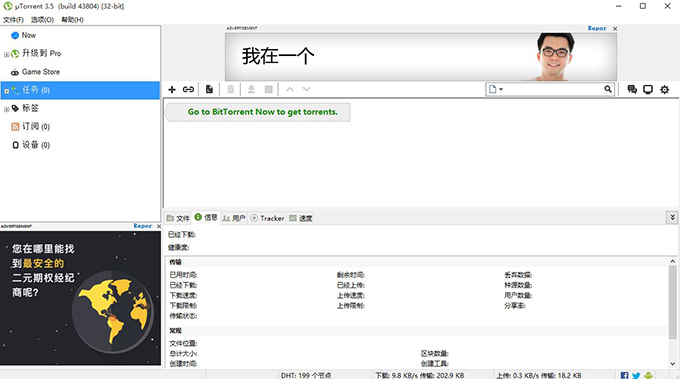Click the remote monitor icon in toolbar
This screenshot has height=379, width=680.
point(648,89)
